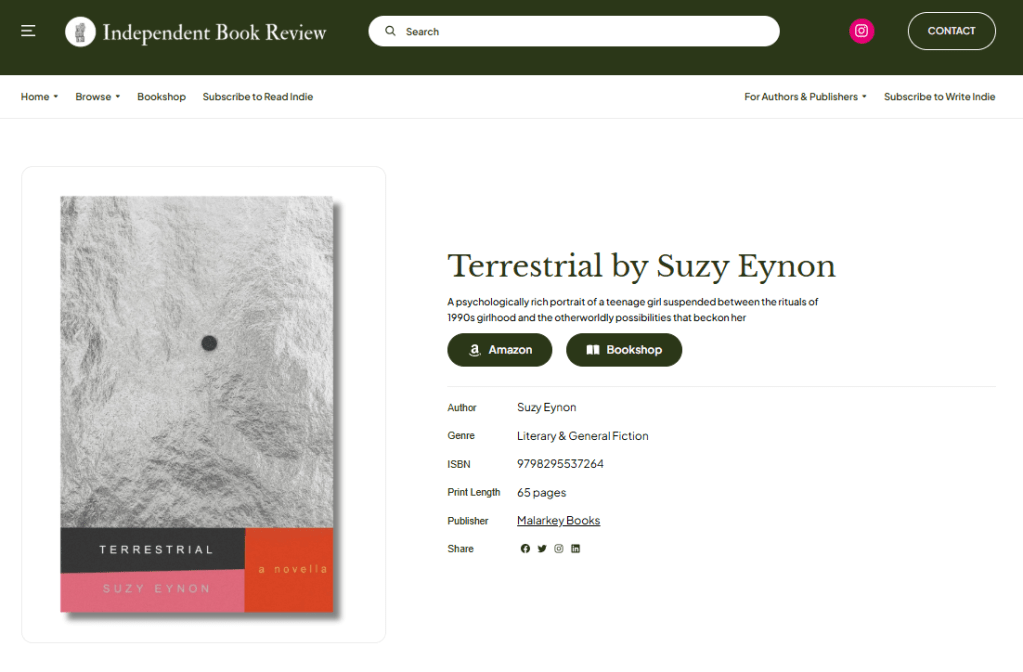The image size is (1023, 672).
Task: Share on Facebook icon
Action: click(525, 549)
